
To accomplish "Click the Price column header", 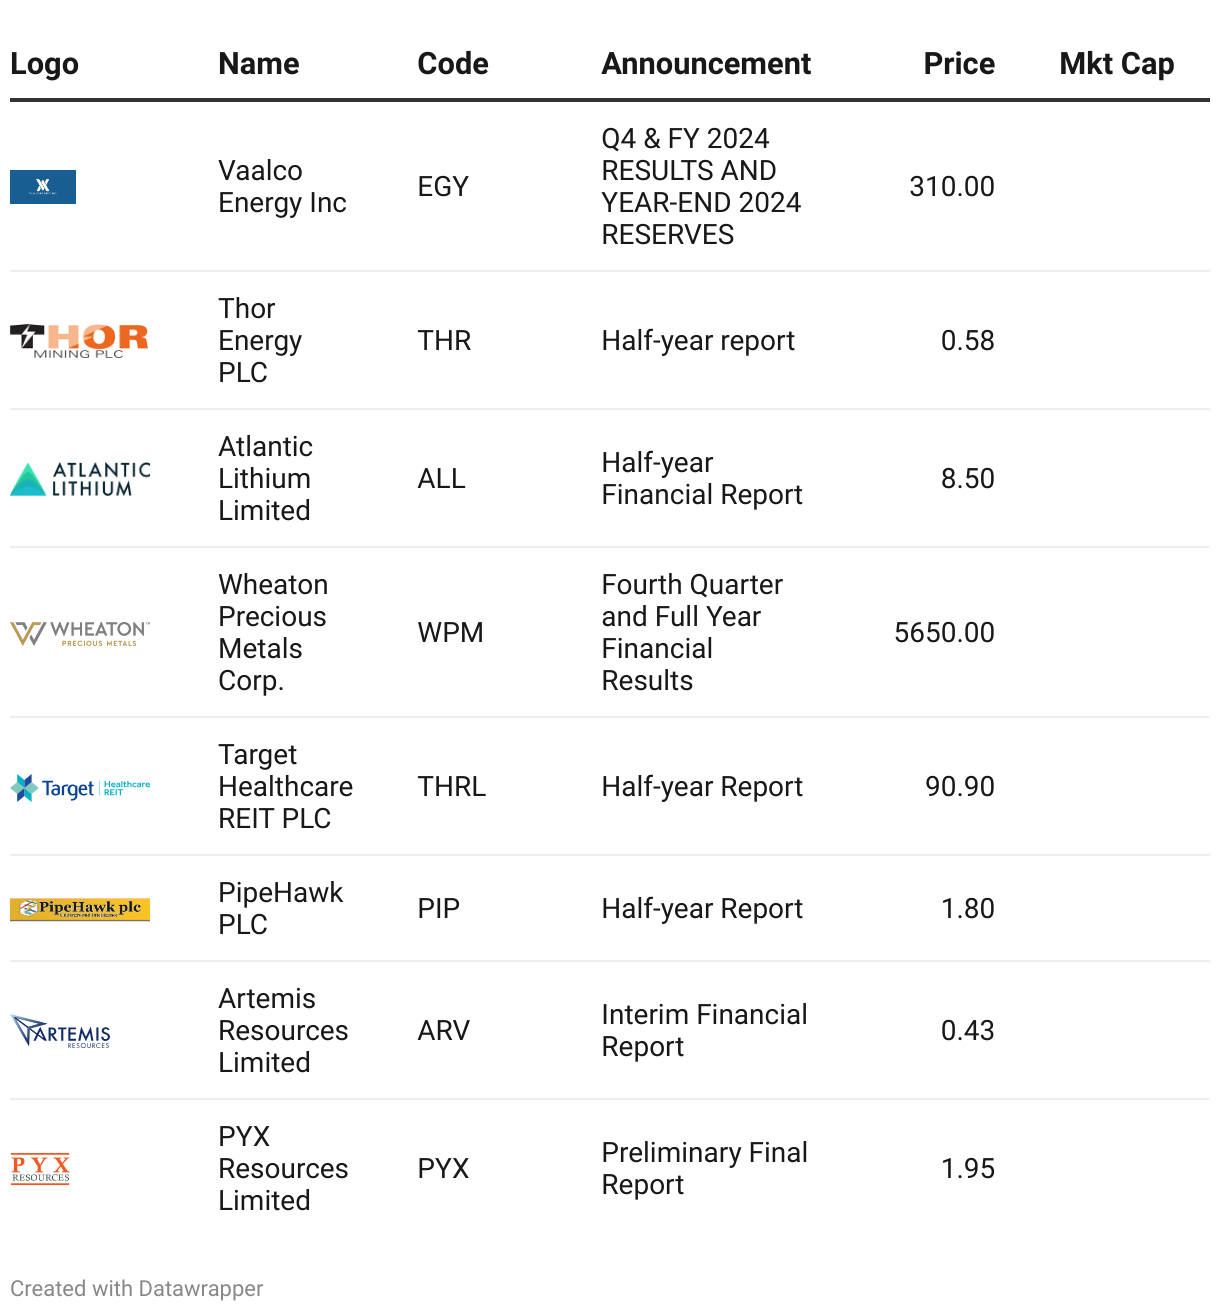I will (958, 64).
